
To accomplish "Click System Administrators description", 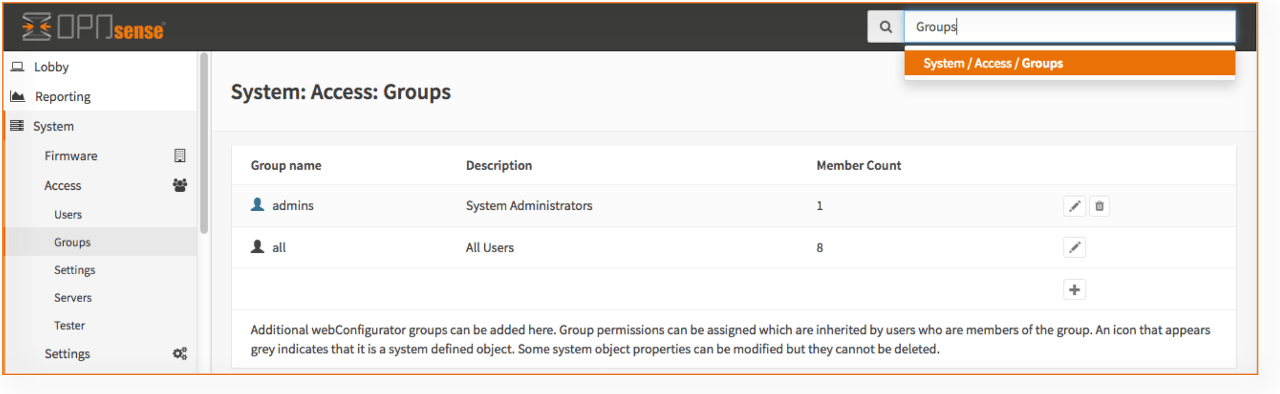I will [x=529, y=206].
